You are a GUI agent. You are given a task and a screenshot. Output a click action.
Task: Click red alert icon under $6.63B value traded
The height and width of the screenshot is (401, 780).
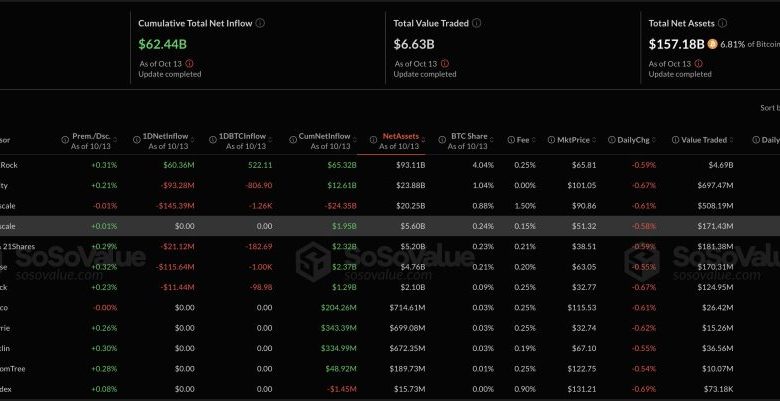(x=441, y=62)
